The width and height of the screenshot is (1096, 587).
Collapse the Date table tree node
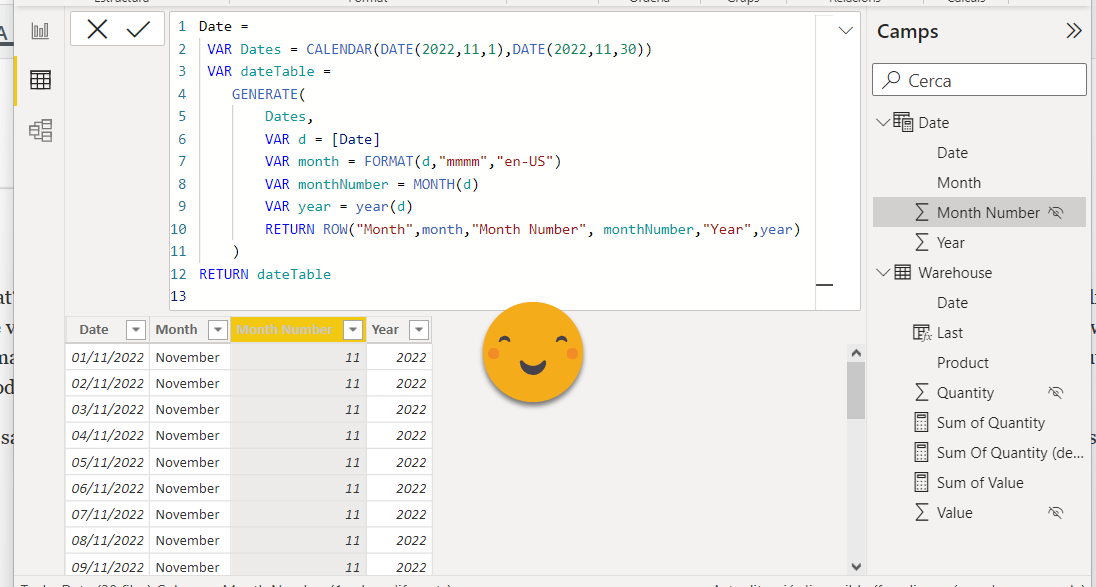coord(882,123)
